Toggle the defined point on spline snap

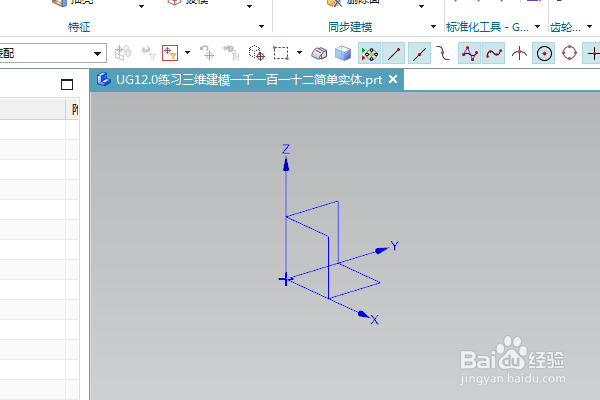[494, 53]
